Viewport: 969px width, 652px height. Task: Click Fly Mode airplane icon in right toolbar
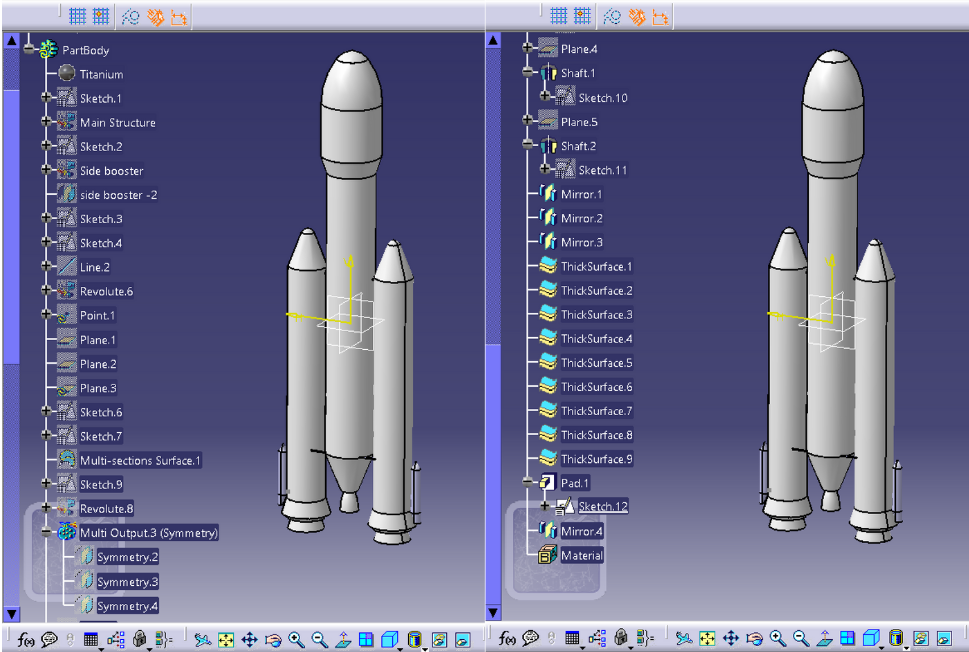[684, 639]
